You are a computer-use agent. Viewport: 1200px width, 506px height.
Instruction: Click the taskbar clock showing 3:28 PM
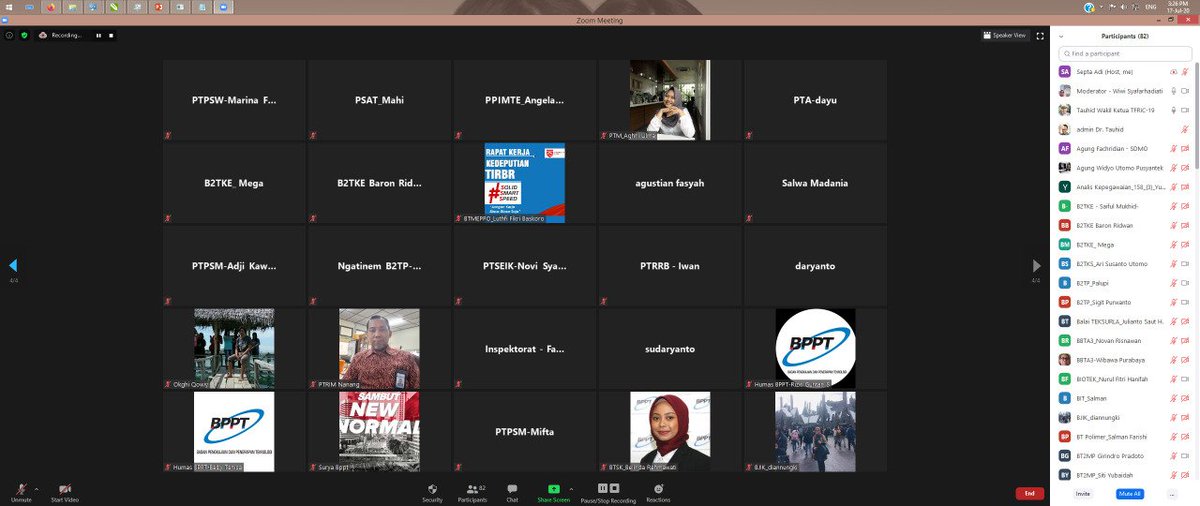[1179, 7]
